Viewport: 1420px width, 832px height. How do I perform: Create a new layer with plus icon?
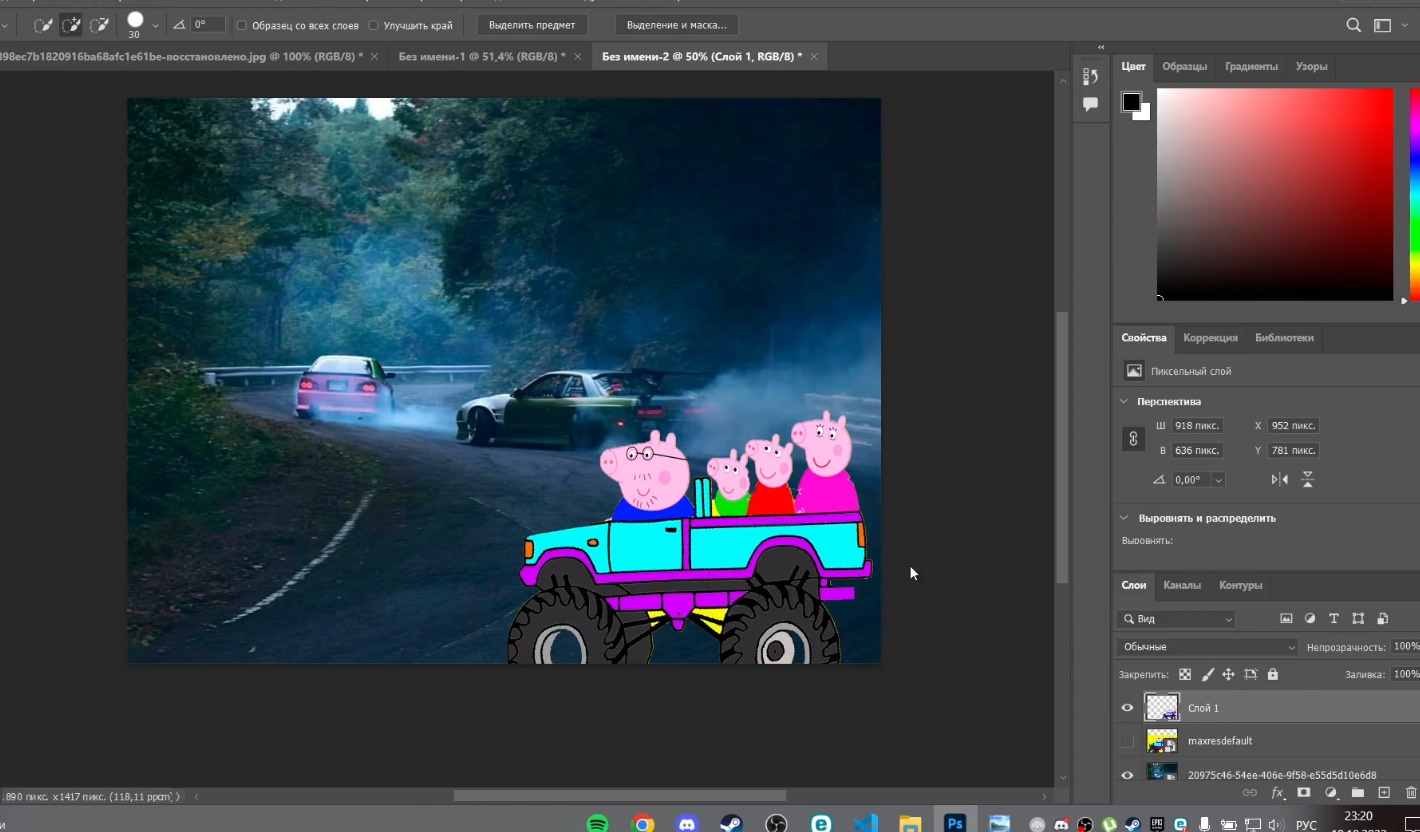pos(1384,793)
